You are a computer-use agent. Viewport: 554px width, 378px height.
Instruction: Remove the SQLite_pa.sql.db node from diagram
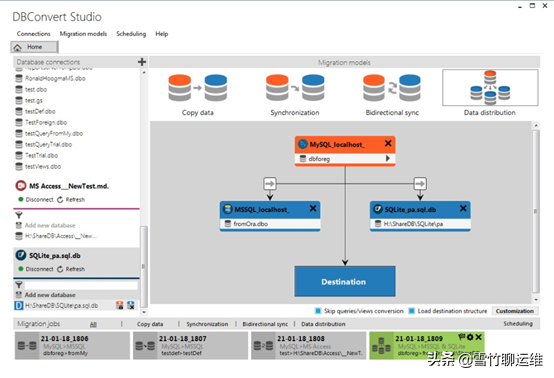click(x=463, y=208)
